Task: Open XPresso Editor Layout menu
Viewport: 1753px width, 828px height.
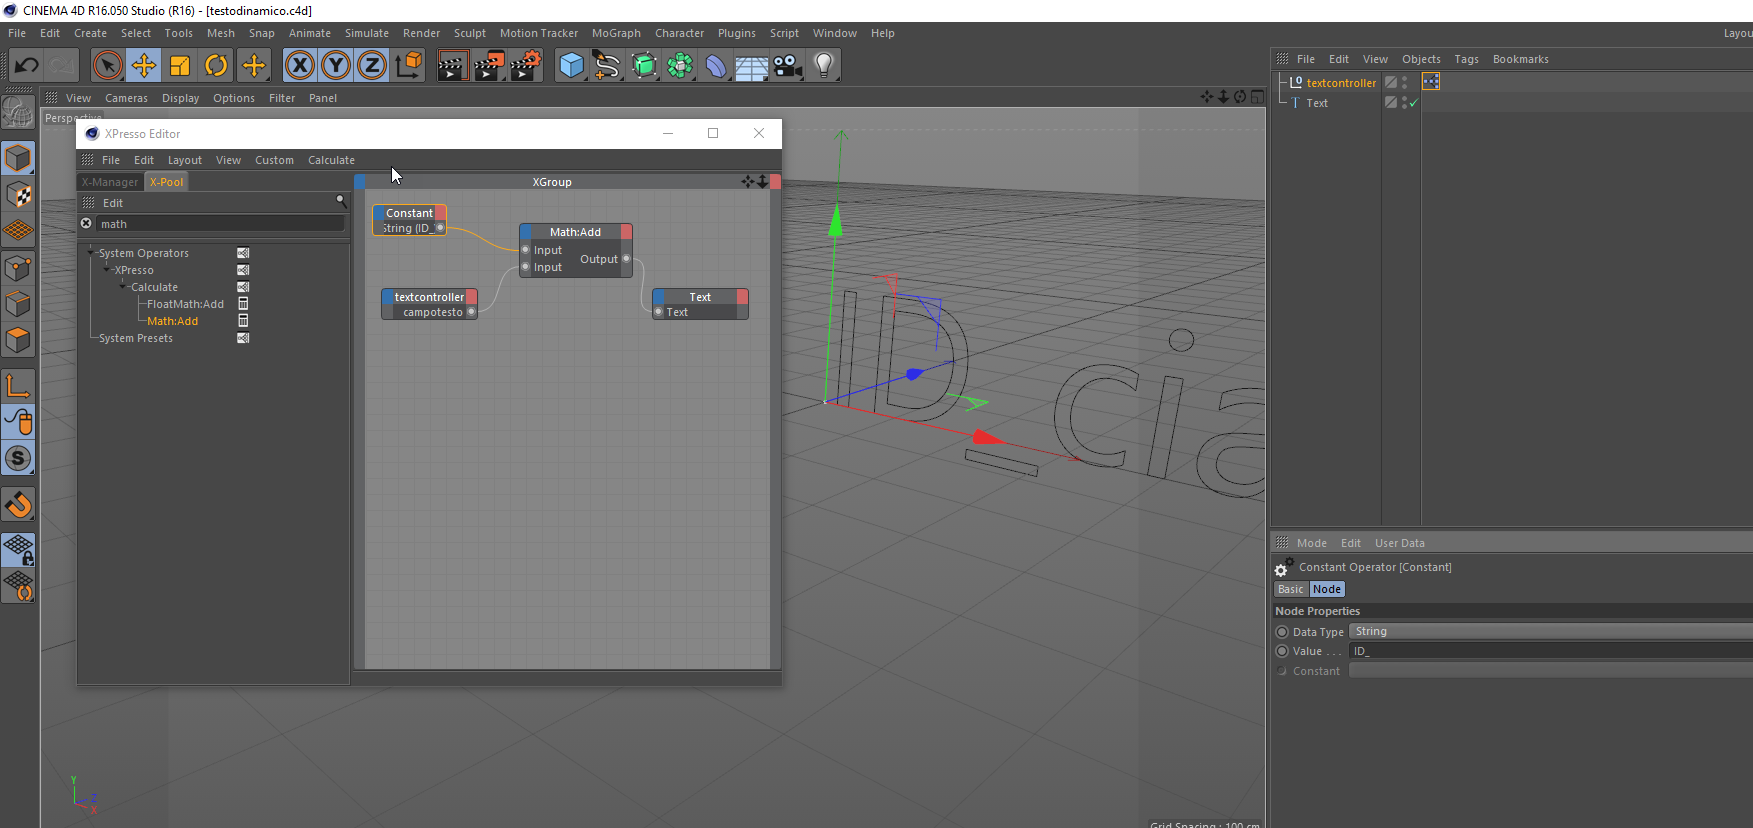Action: point(185,160)
